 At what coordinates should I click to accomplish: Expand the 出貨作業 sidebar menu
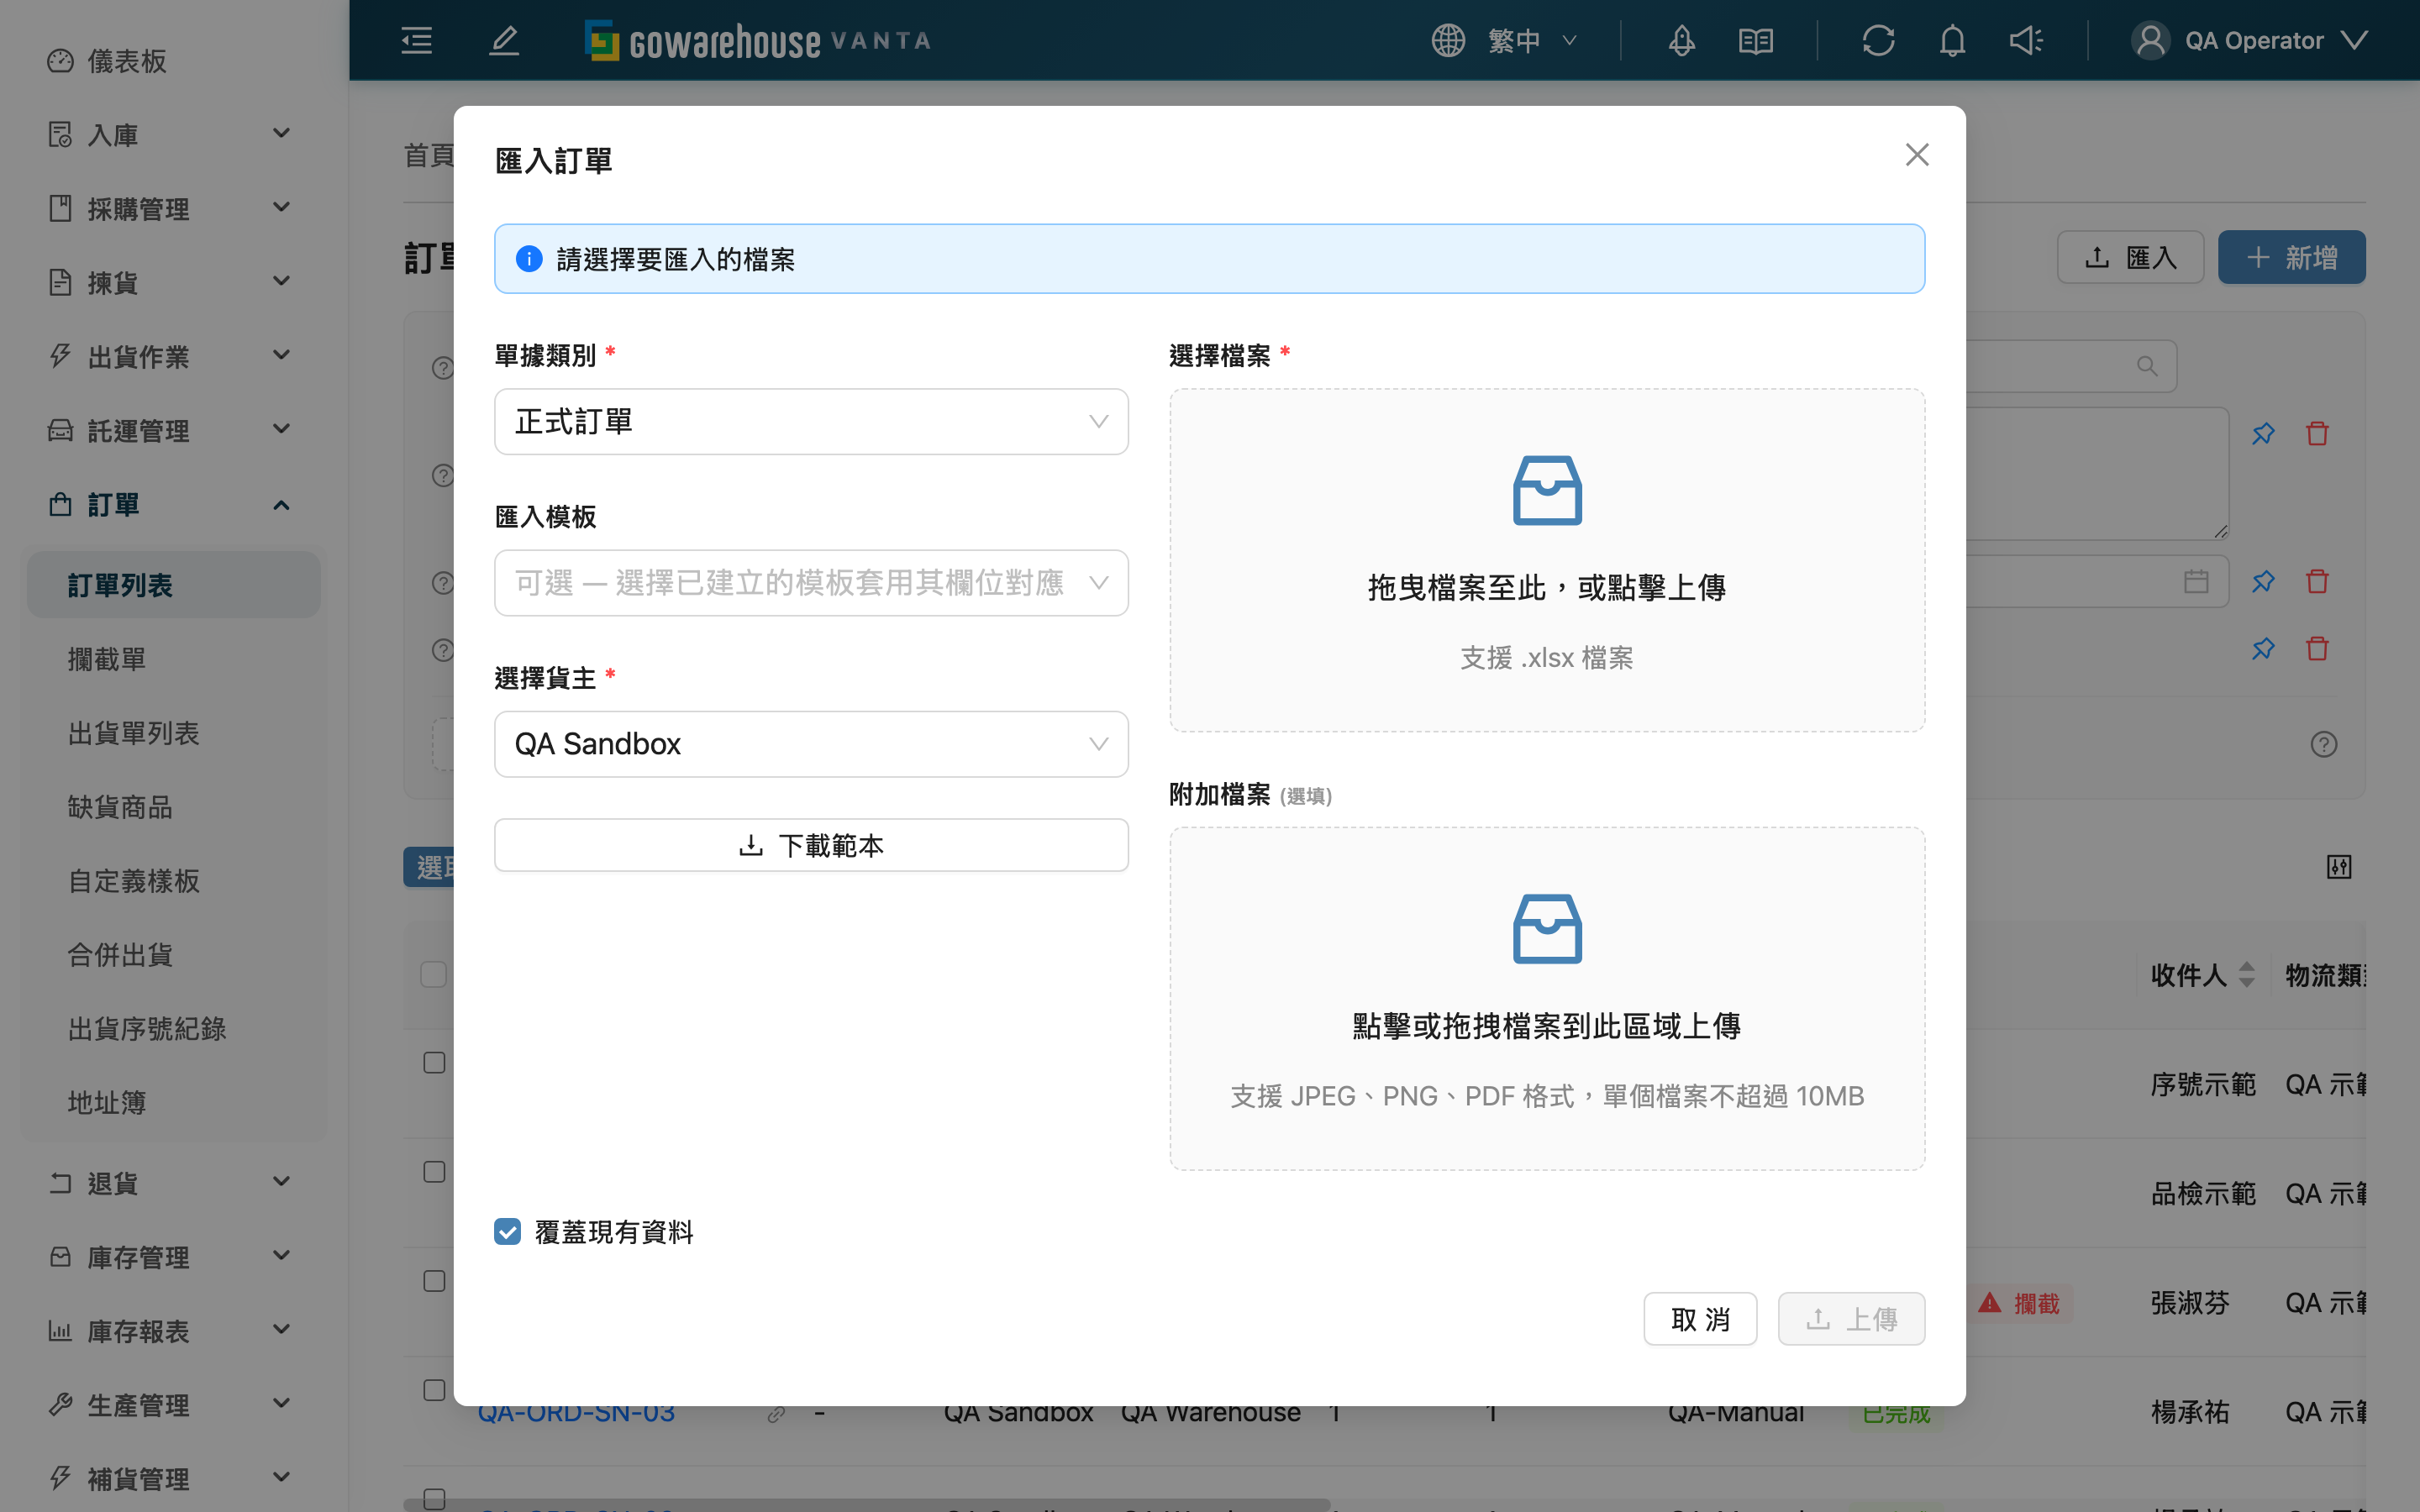coord(174,356)
